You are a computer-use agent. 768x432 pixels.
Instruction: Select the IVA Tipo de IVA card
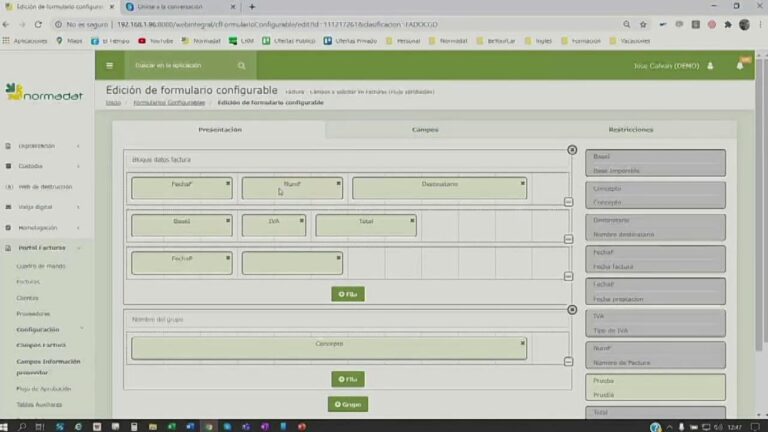click(655, 323)
